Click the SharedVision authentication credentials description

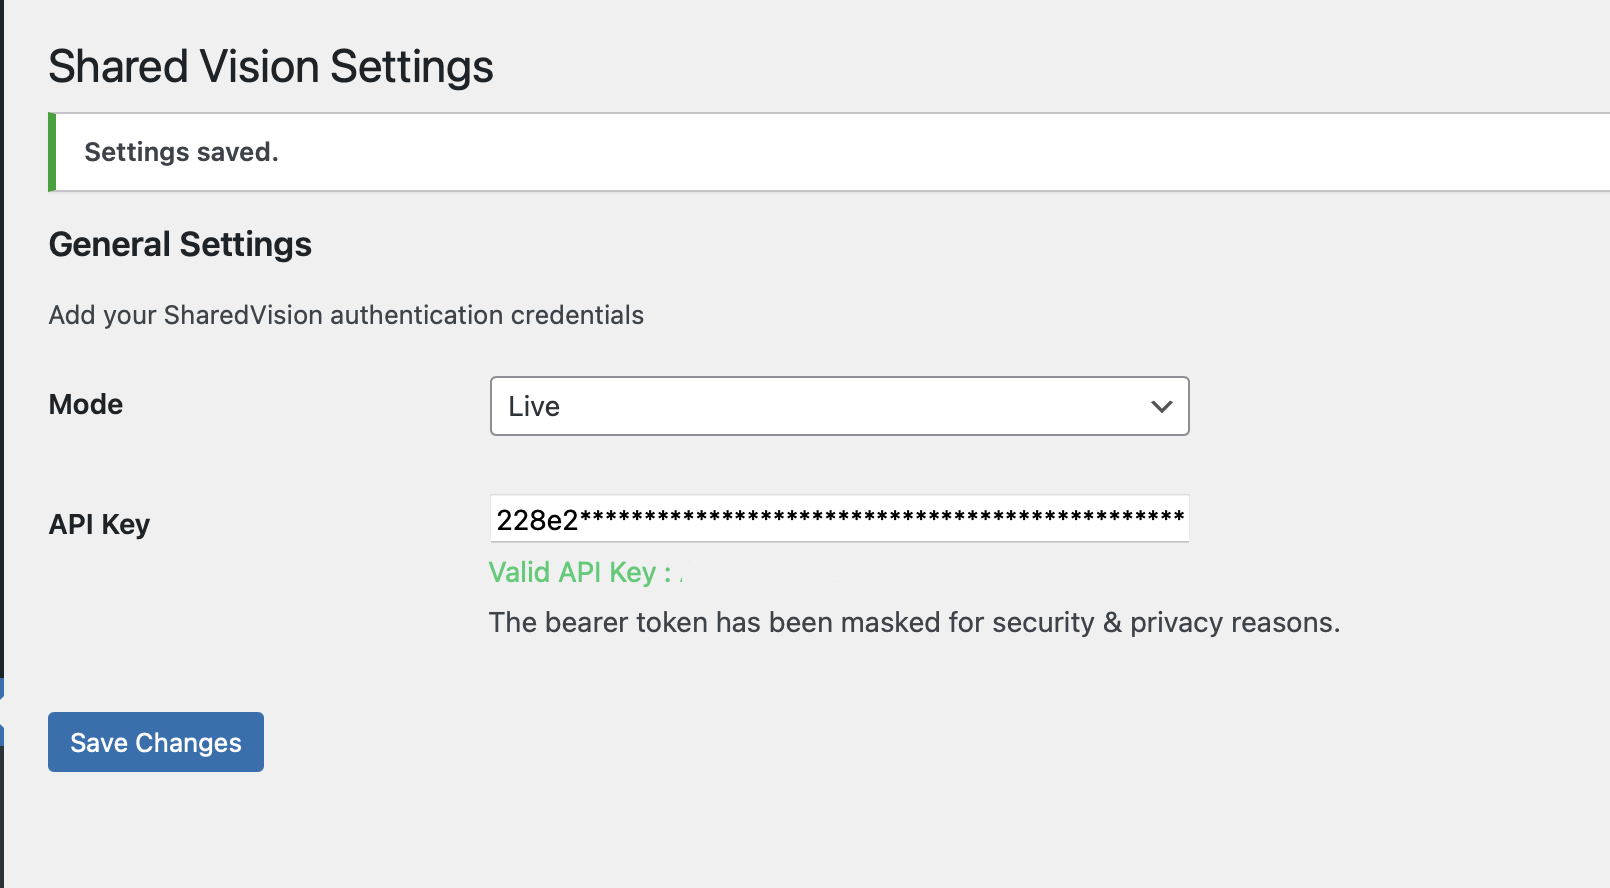click(x=346, y=315)
